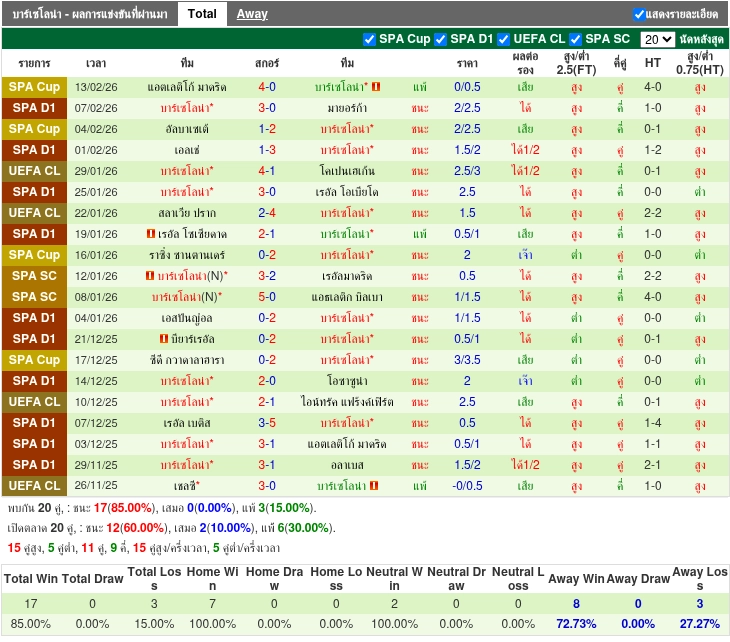
Task: Click Total Win percentage 85.00%
Action: click(x=31, y=624)
